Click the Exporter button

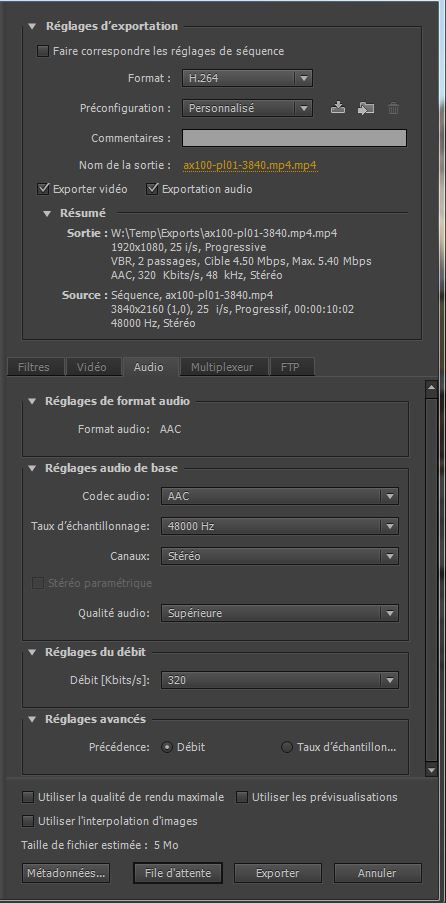tap(277, 872)
